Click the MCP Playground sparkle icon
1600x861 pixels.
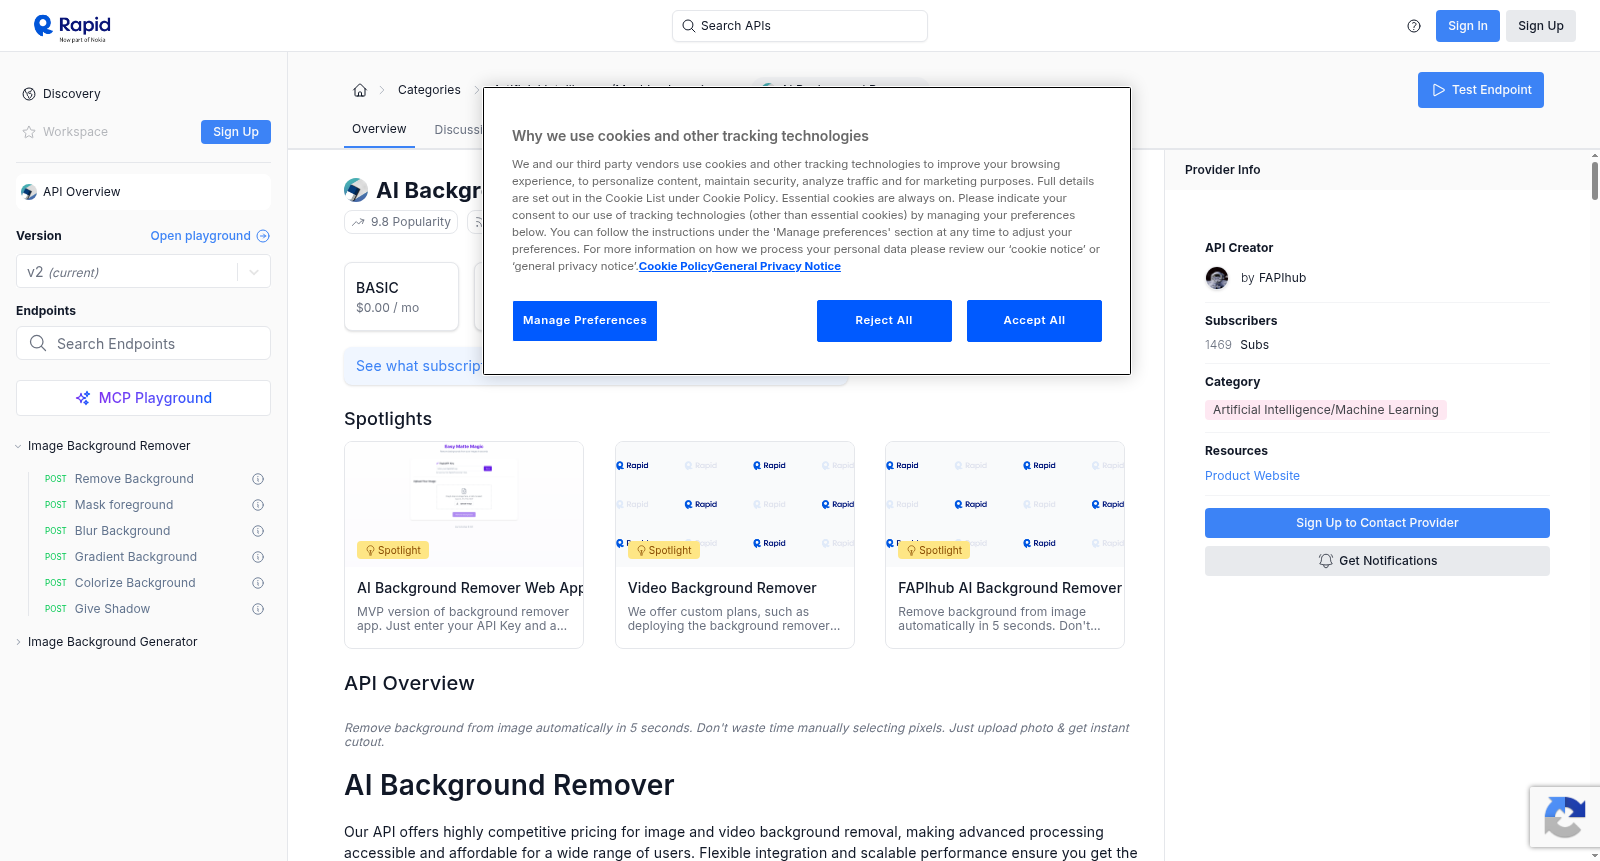pyautogui.click(x=83, y=398)
